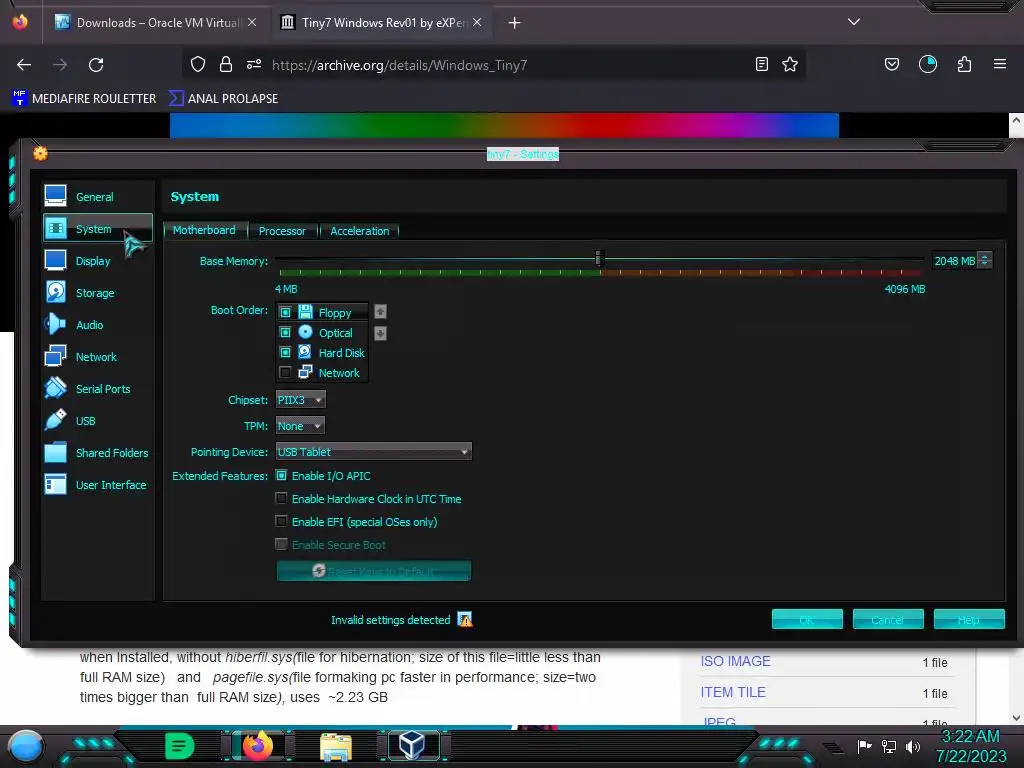Image resolution: width=1024 pixels, height=768 pixels.
Task: Select Tiny7 Windows Rev01 browser tab
Action: click(381, 23)
